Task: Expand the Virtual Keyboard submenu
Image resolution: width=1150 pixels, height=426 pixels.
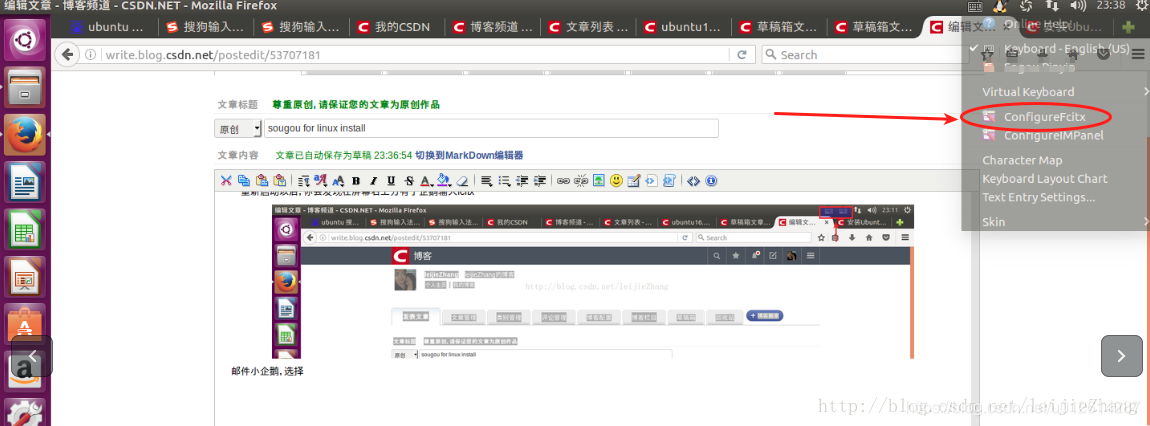Action: [x=1055, y=92]
